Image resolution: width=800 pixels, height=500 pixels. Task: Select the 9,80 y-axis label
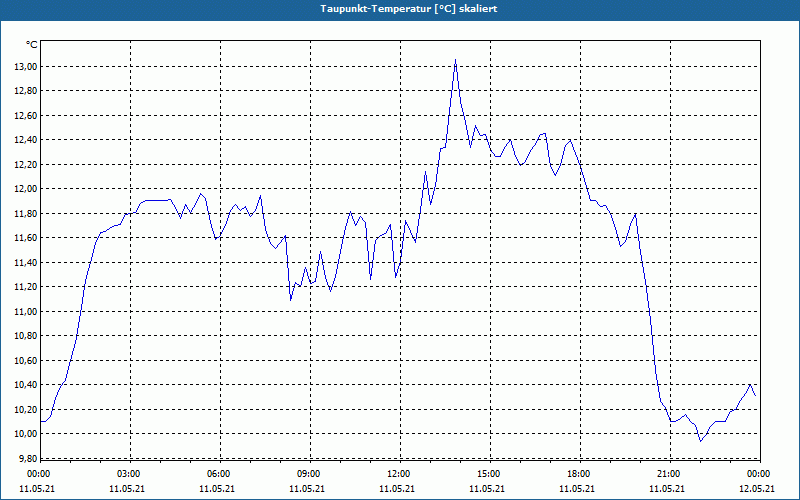27,458
